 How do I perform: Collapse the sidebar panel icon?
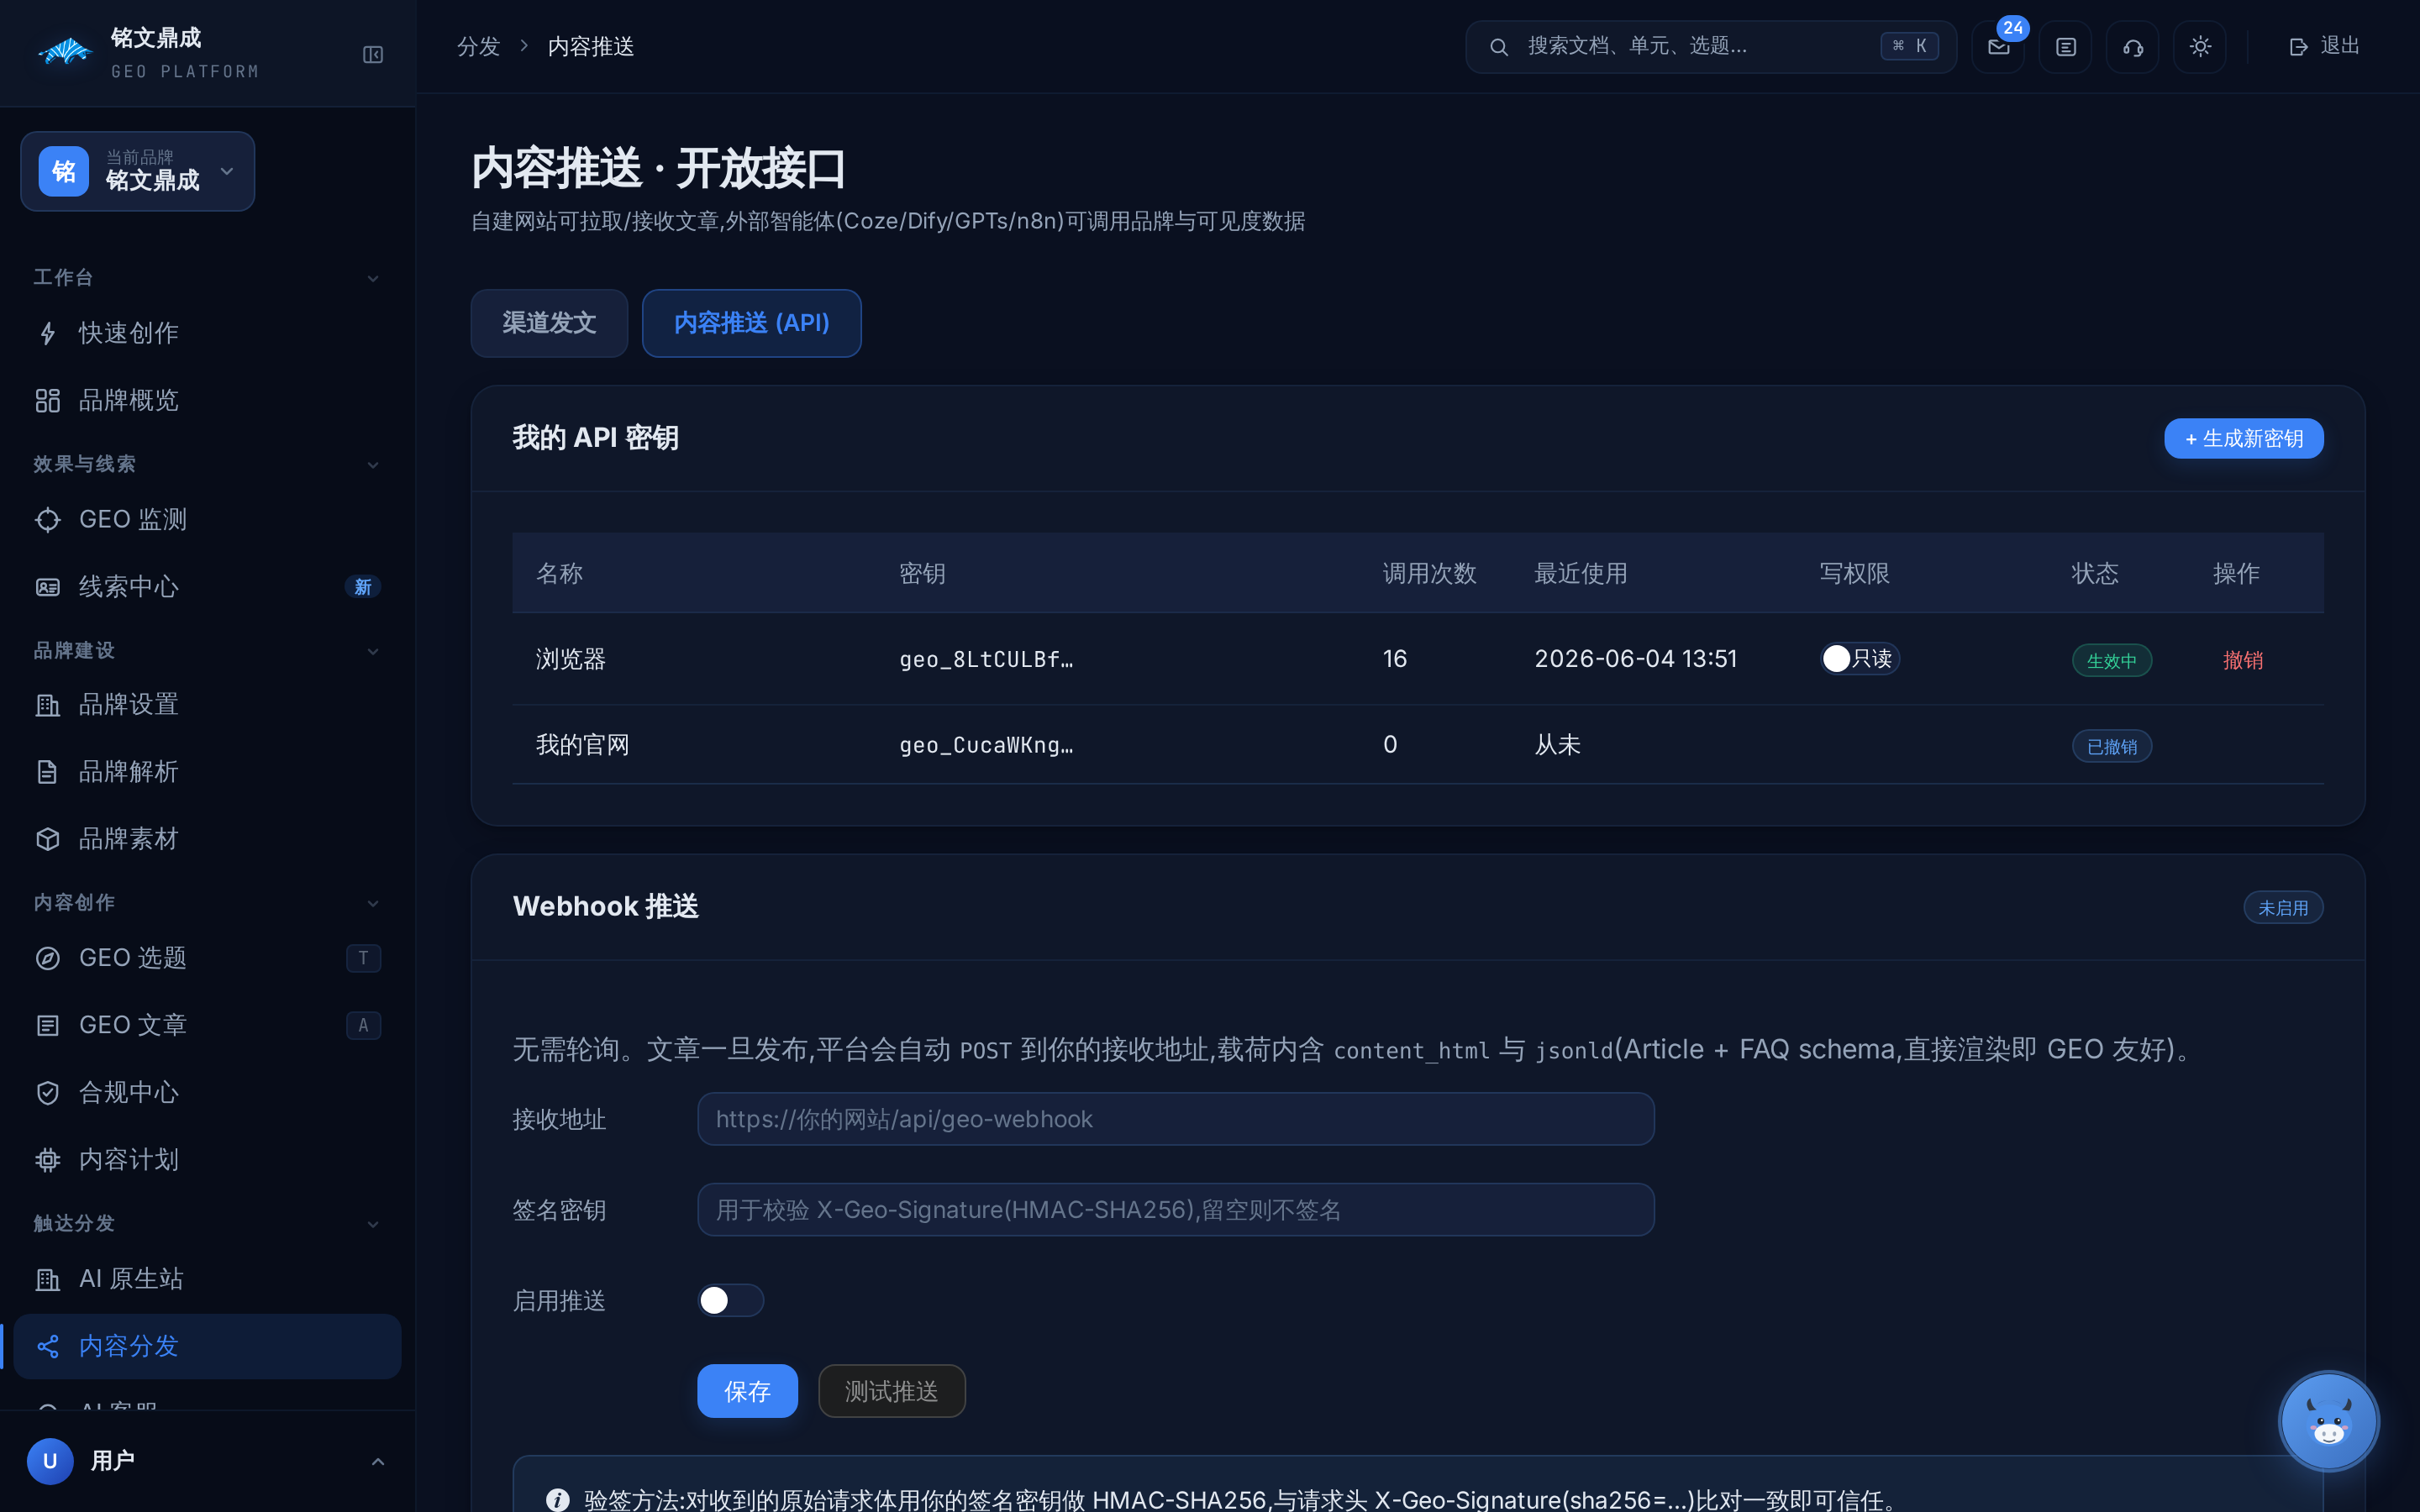(372, 54)
